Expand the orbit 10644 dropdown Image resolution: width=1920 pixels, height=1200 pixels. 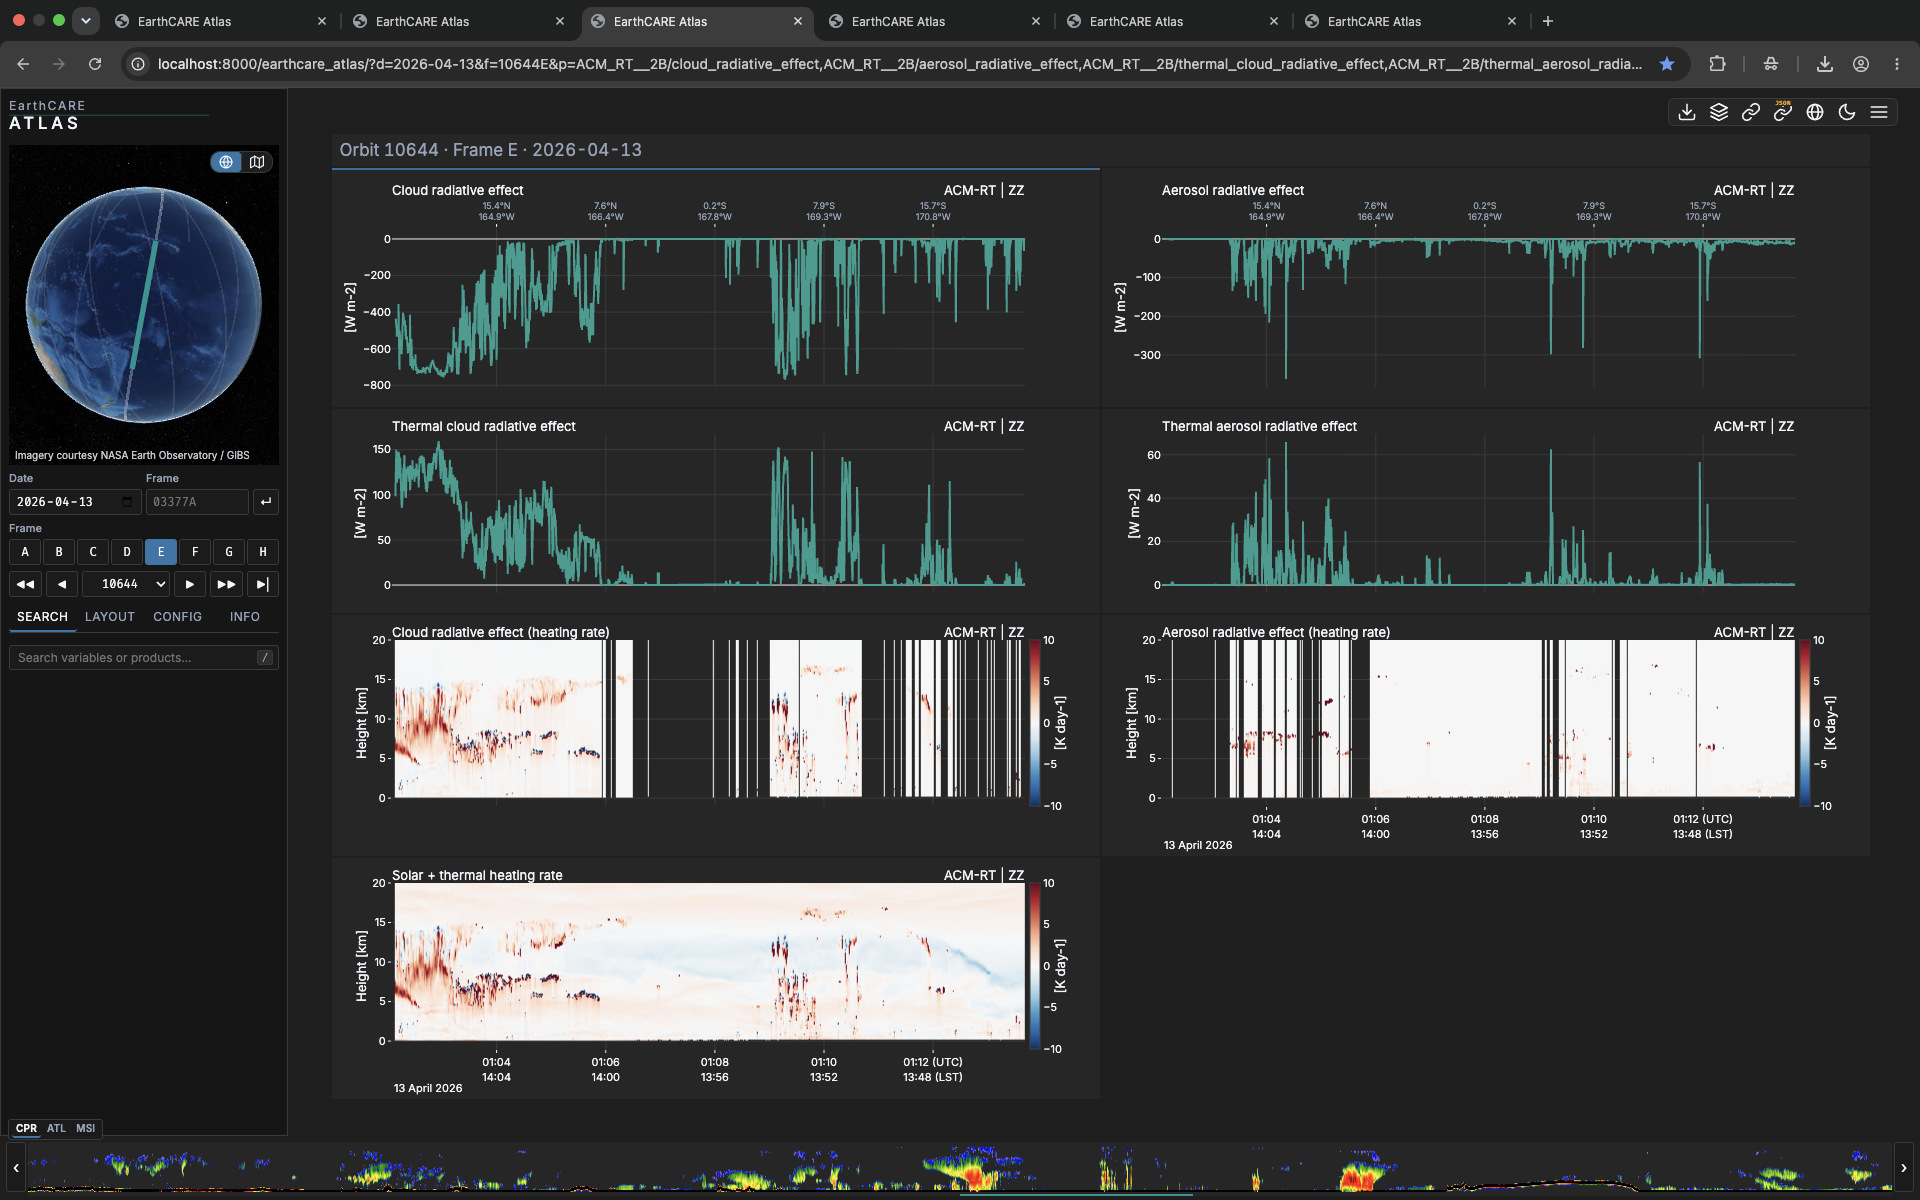coord(125,584)
